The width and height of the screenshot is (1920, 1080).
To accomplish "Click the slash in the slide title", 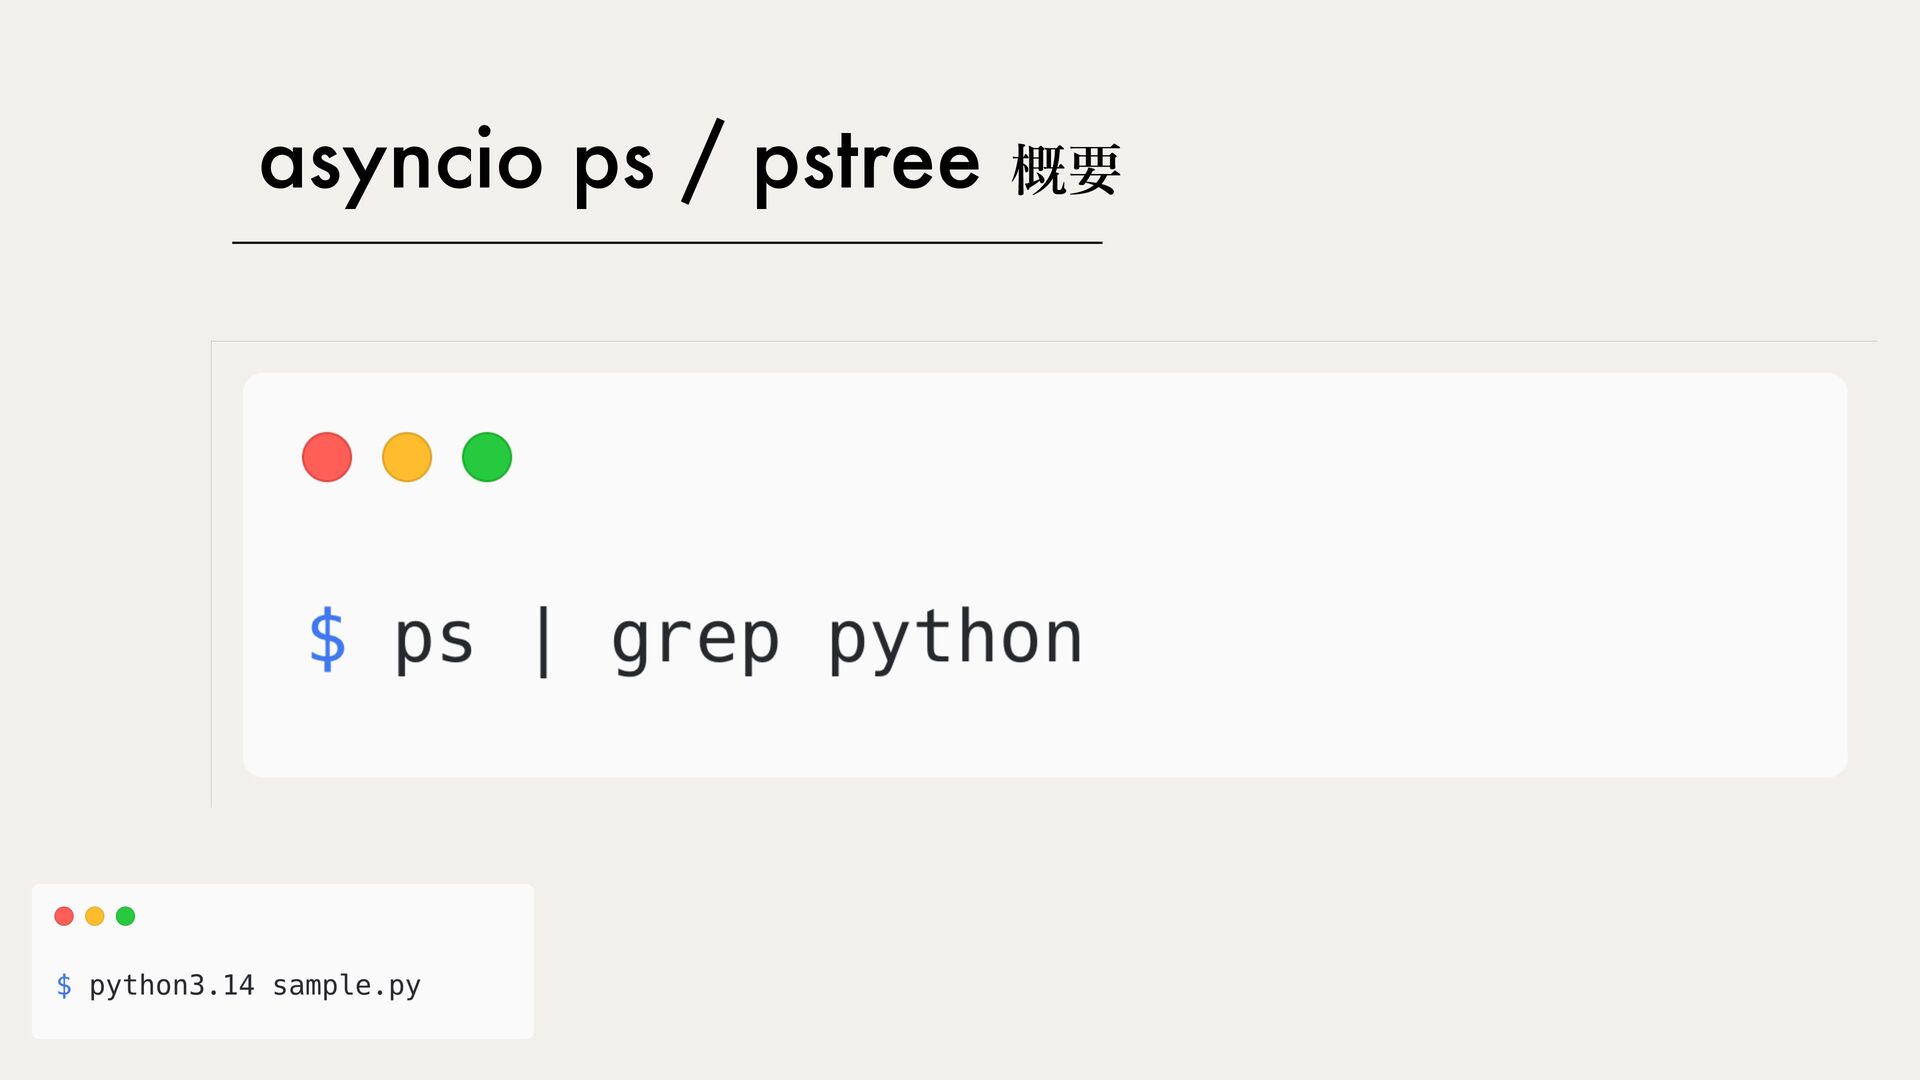I will pyautogui.click(x=703, y=161).
